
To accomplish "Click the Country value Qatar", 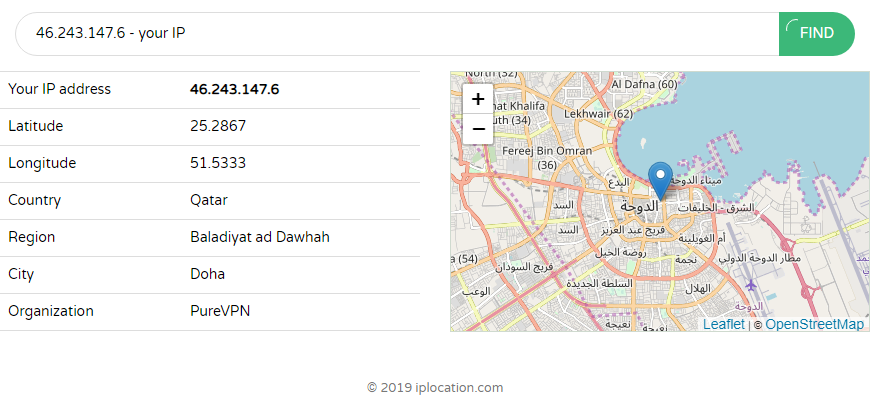I will coord(209,200).
